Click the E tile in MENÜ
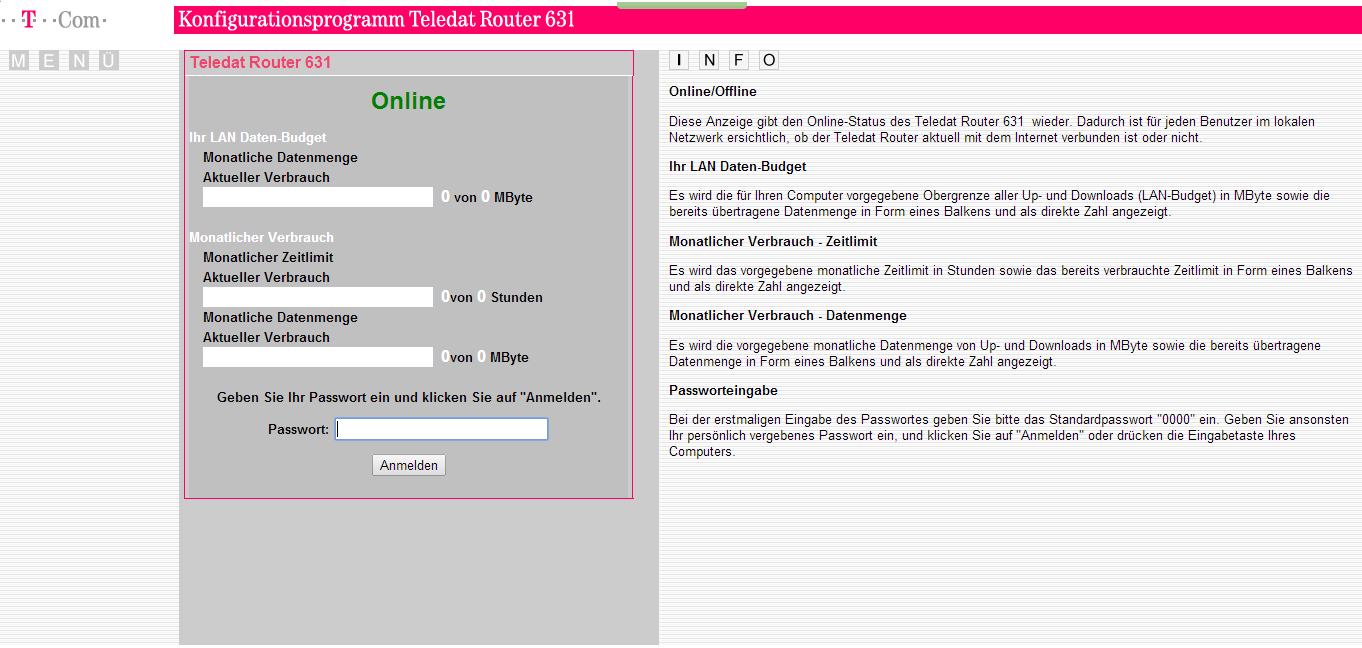Screen dimensions: 1362x648 49,61
